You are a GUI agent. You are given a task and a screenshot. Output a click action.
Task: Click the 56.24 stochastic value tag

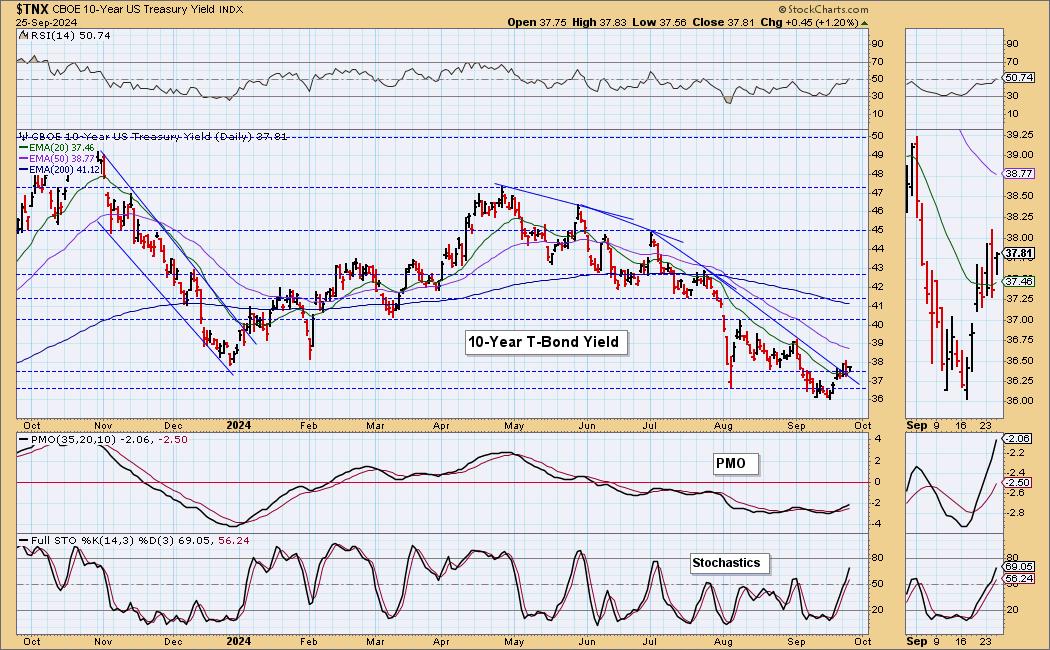1019,578
